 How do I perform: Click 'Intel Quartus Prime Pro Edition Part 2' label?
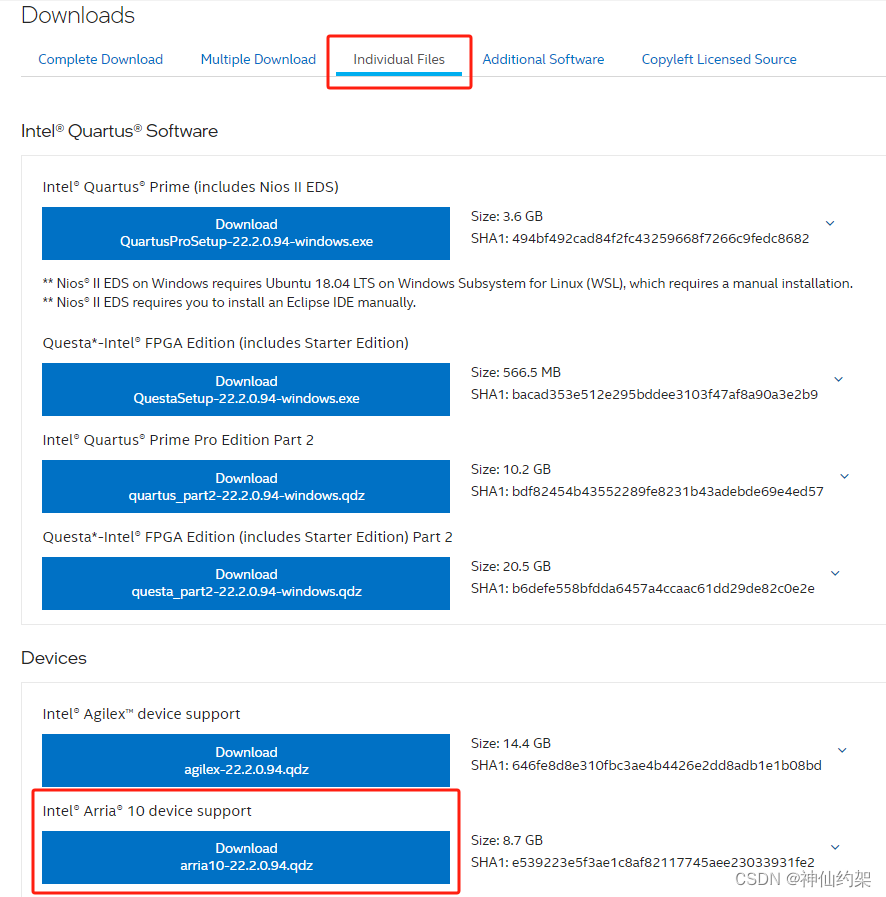point(178,440)
